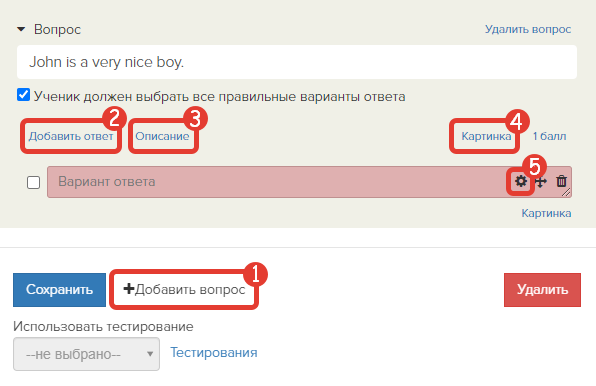Click the answer field resize handle
The height and width of the screenshot is (386, 596).
coord(566,193)
